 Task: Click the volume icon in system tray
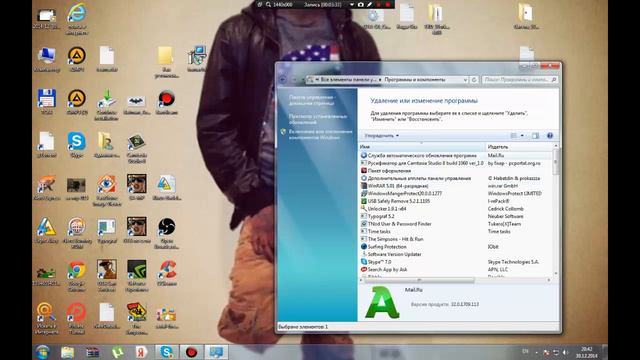(565, 352)
